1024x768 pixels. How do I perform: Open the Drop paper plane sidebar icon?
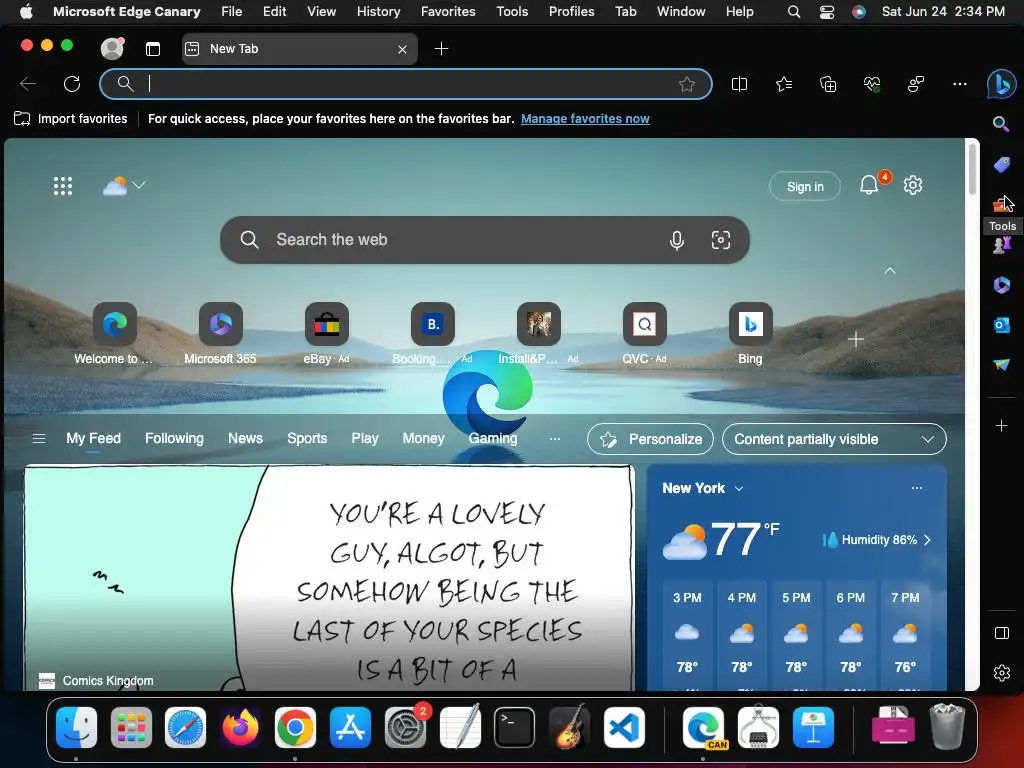pos(1002,364)
